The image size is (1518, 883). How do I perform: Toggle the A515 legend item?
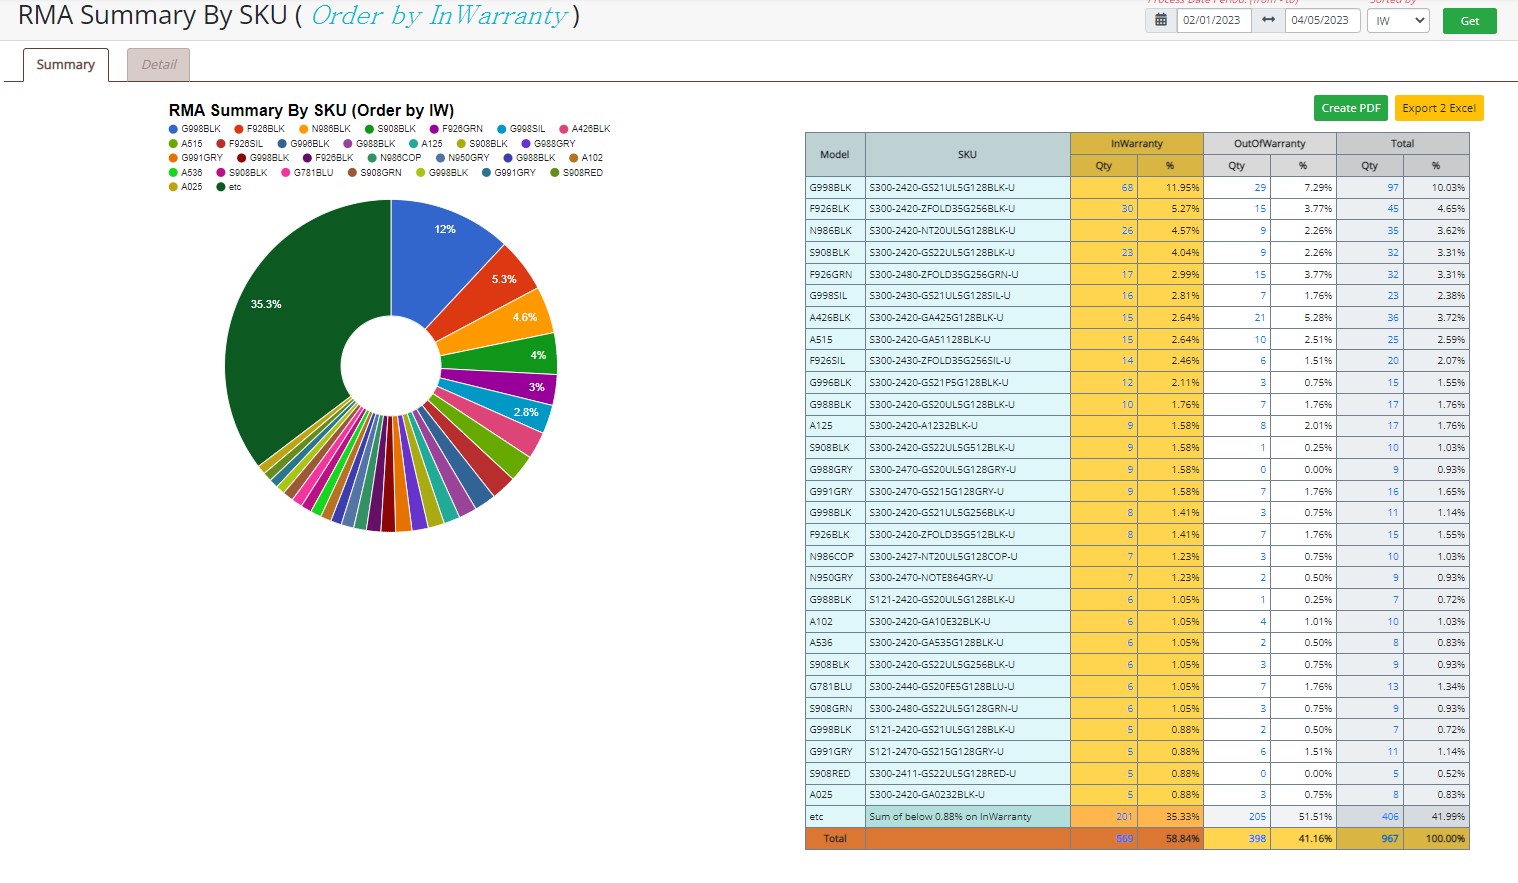pos(186,144)
